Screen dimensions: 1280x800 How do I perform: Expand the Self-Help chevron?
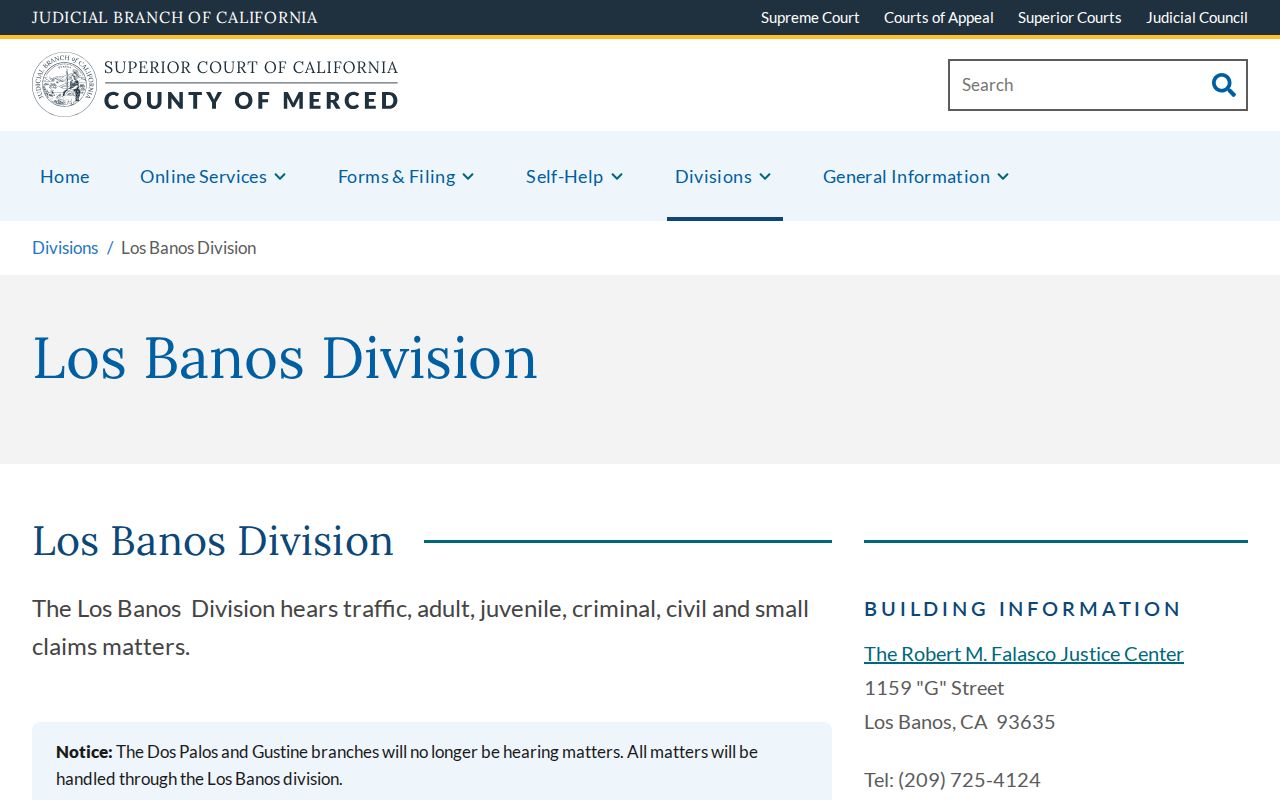[617, 177]
